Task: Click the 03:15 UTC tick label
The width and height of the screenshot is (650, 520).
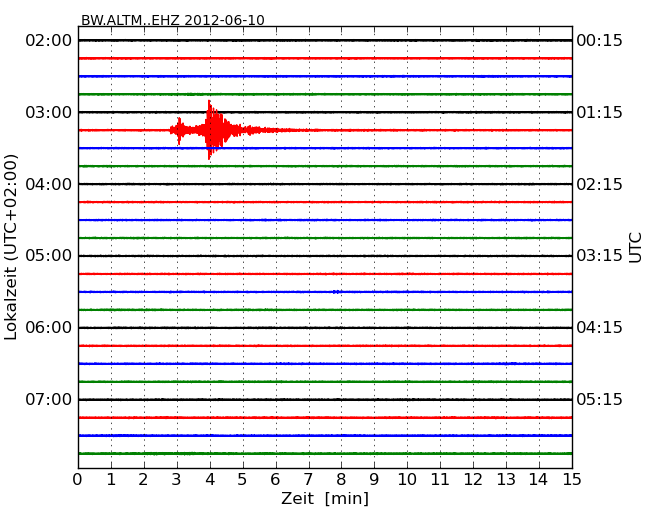Action: [599, 255]
